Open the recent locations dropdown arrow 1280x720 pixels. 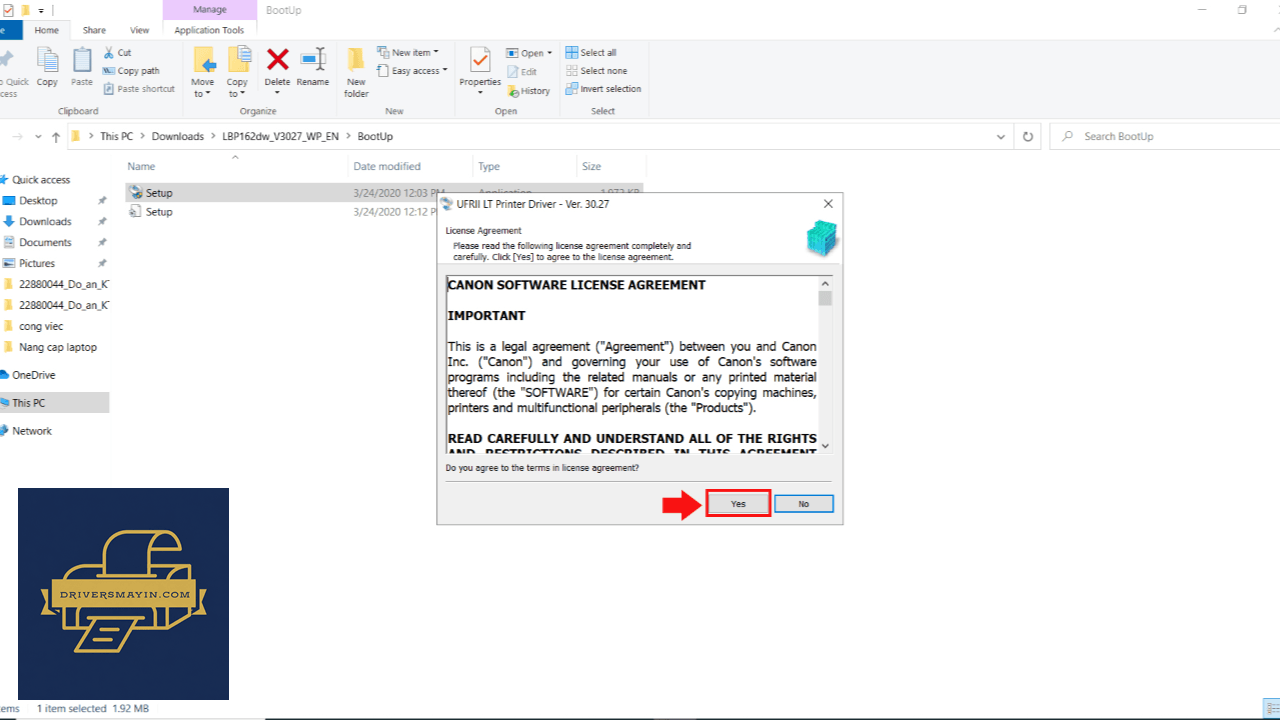click(x=39, y=136)
